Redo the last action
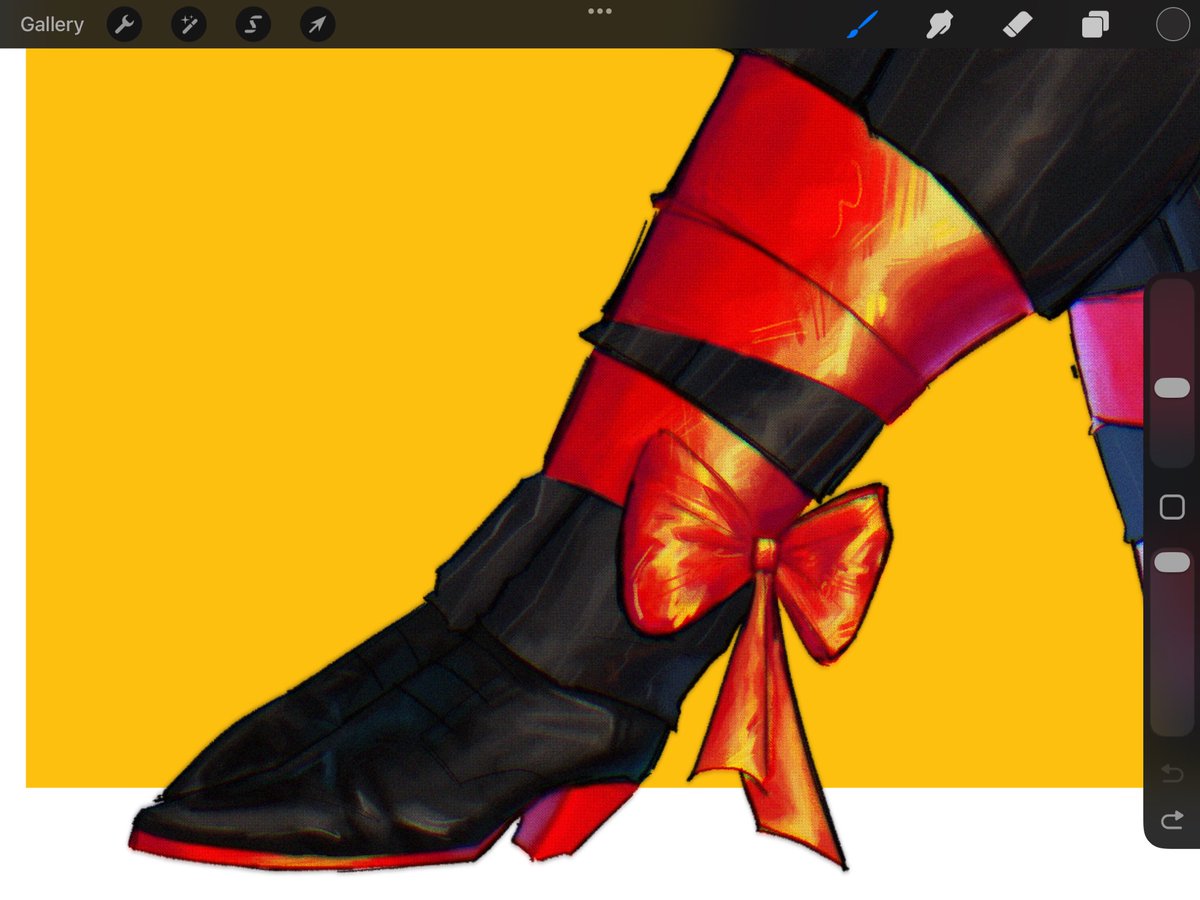 click(x=1172, y=821)
